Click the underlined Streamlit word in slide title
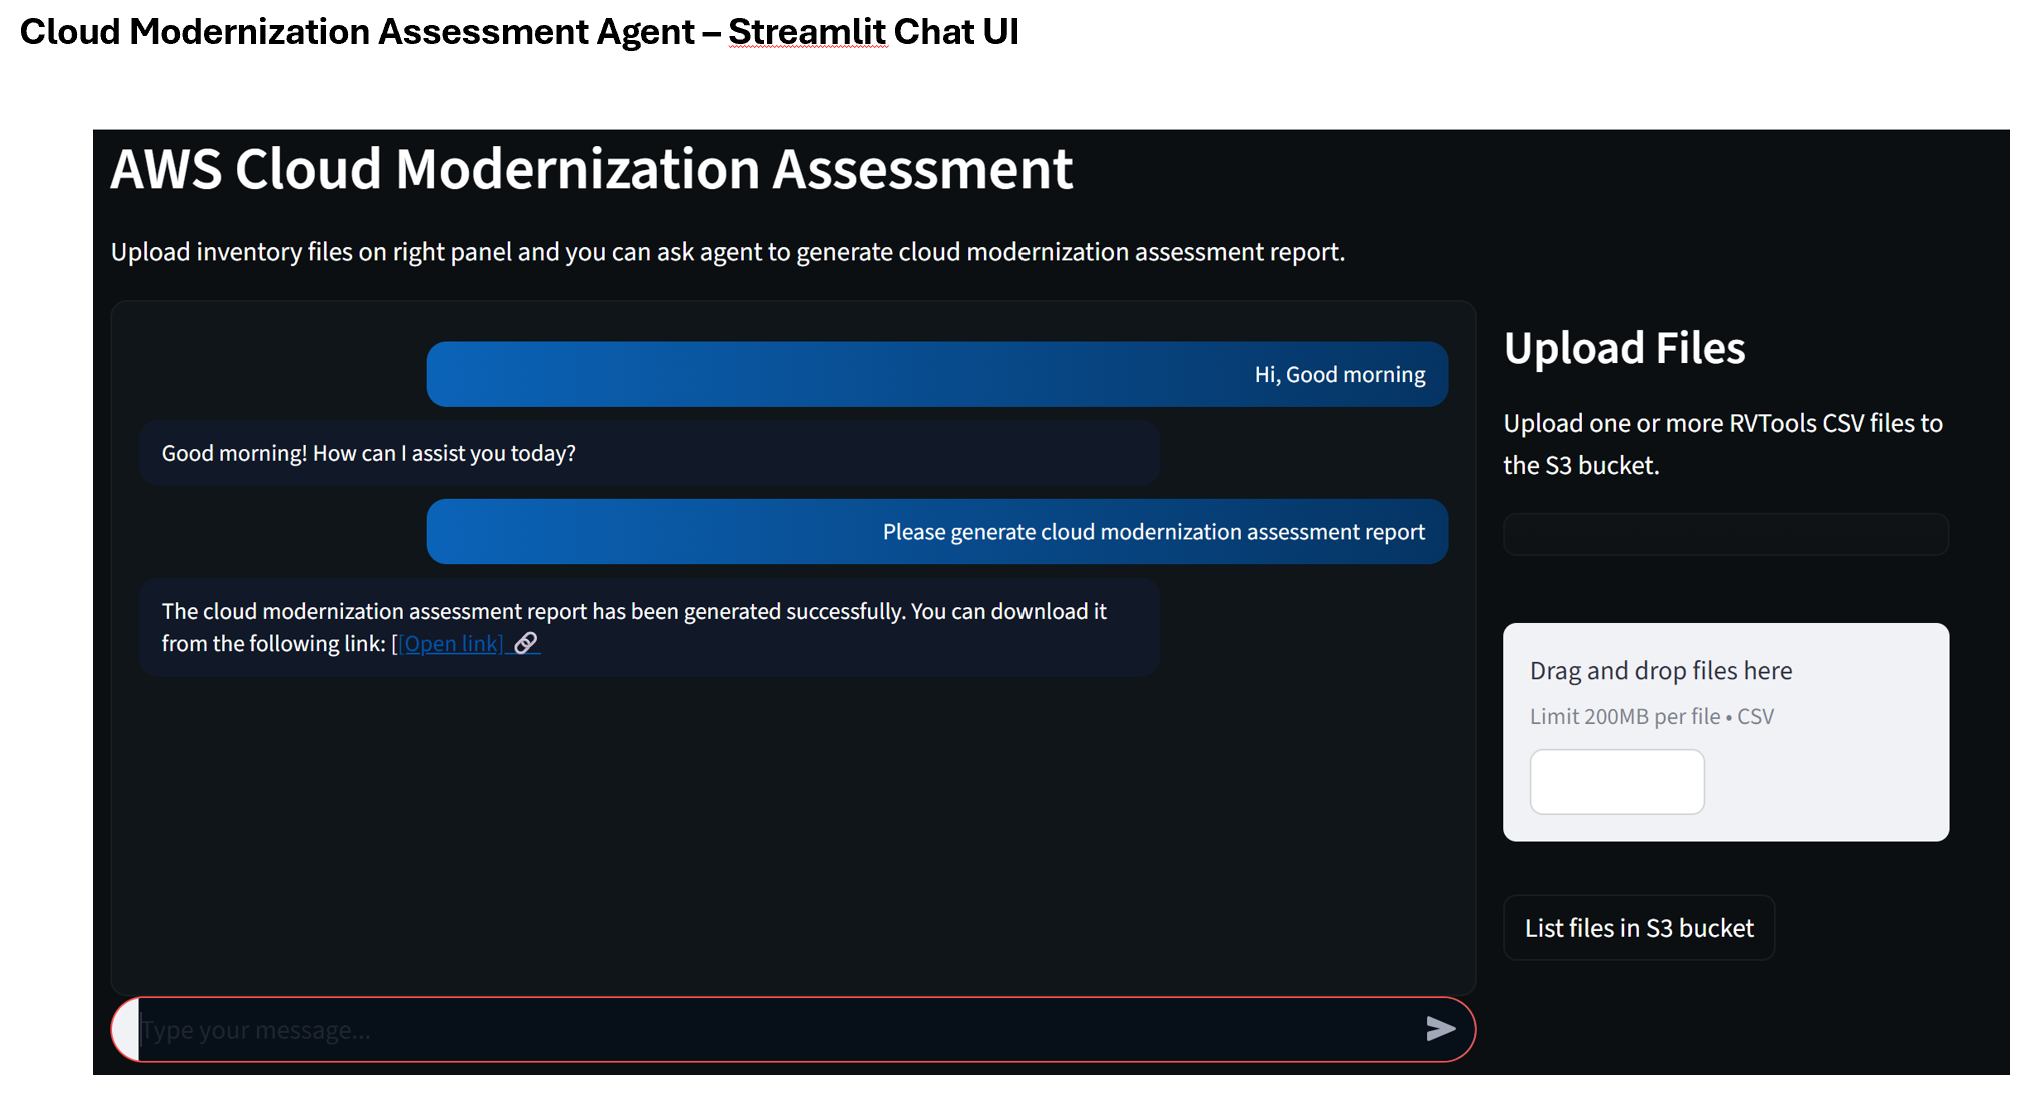 (806, 32)
